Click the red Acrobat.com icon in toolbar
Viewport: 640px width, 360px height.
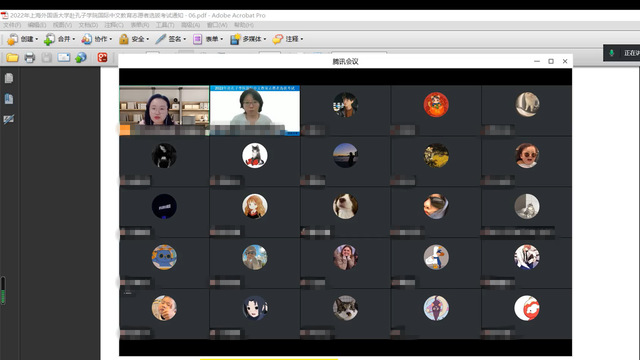click(102, 58)
